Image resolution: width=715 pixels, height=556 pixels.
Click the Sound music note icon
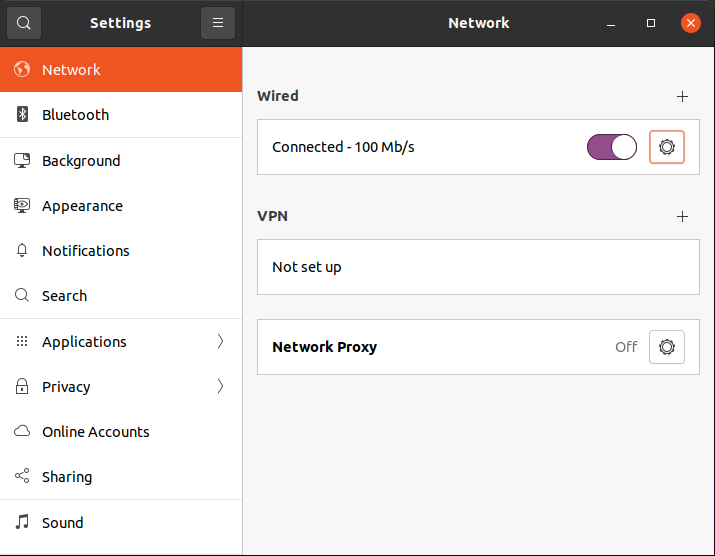[22, 522]
